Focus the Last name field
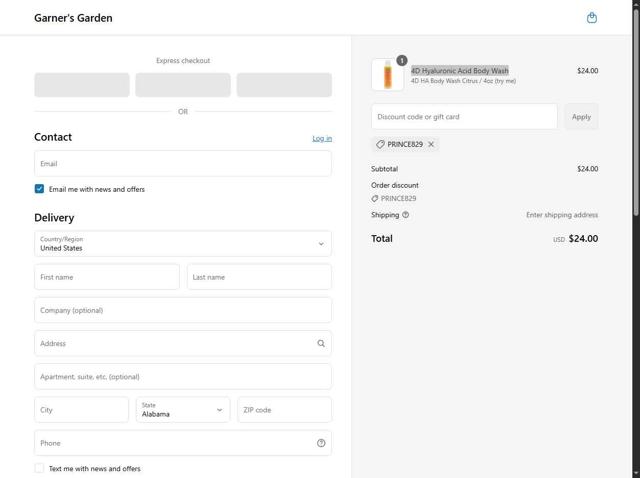The image size is (640, 478). 259,277
